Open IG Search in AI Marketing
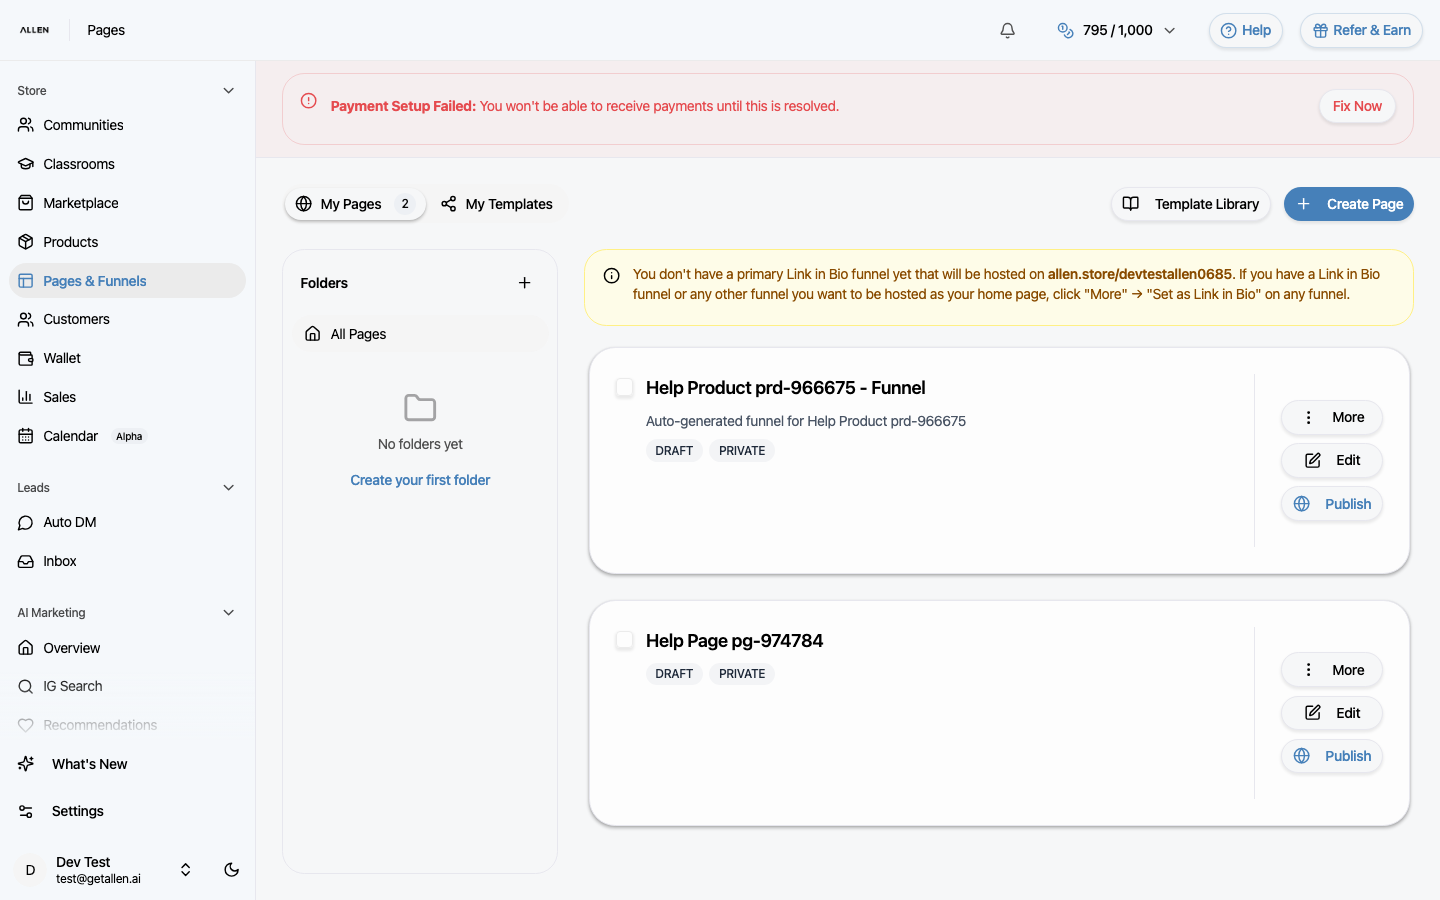This screenshot has width=1440, height=900. 71,686
